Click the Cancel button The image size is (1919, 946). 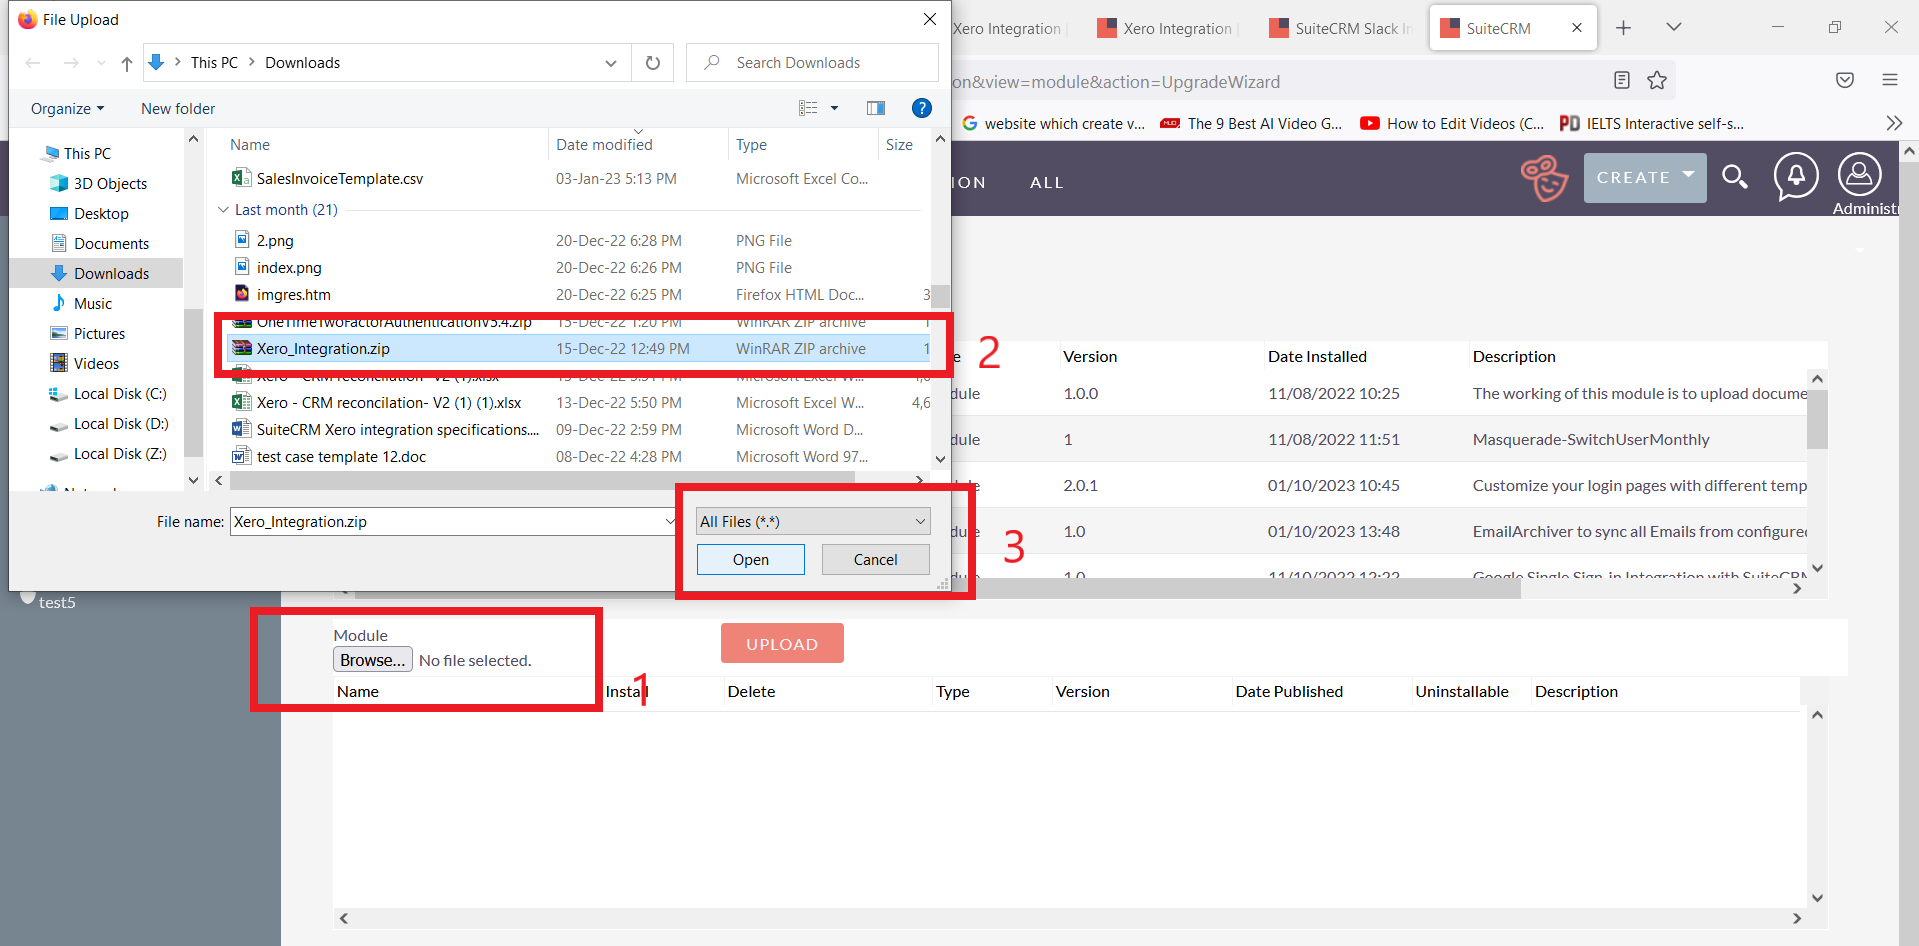pos(876,559)
